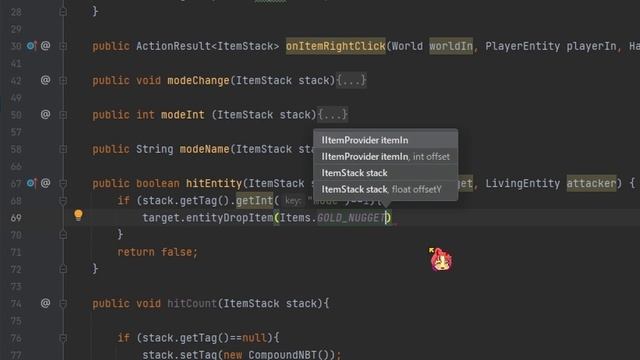Image resolution: width=640 pixels, height=360 pixels.
Task: Collapse the if block fold marker on line 68
Action: tap(63, 200)
